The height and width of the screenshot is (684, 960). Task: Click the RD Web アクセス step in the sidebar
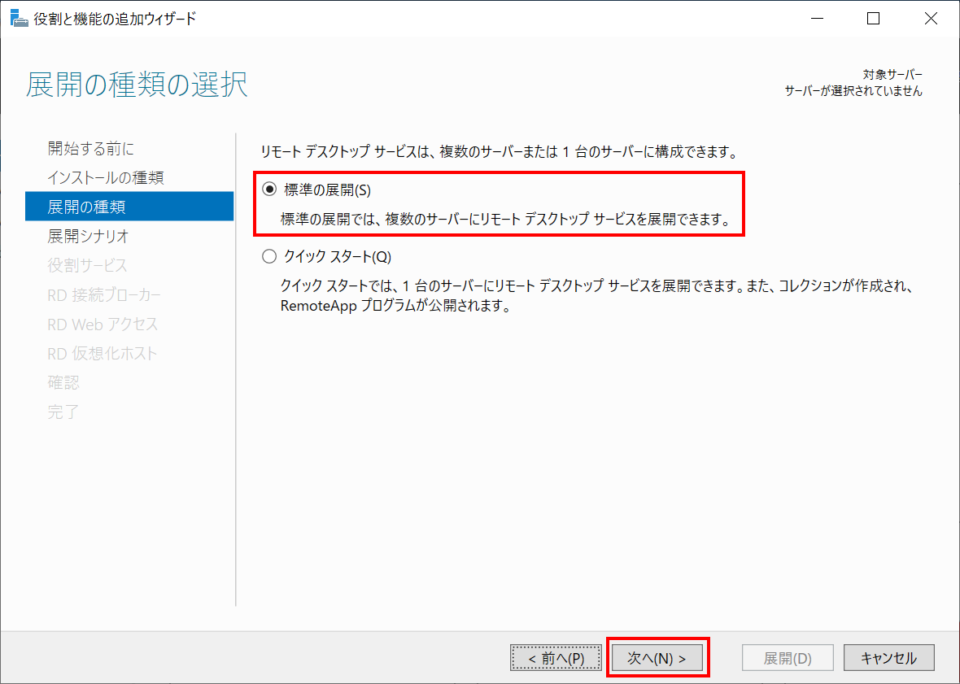(103, 324)
